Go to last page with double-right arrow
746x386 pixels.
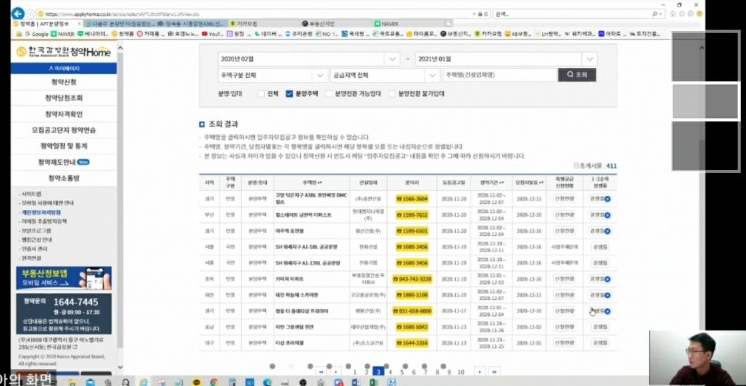(x=494, y=371)
